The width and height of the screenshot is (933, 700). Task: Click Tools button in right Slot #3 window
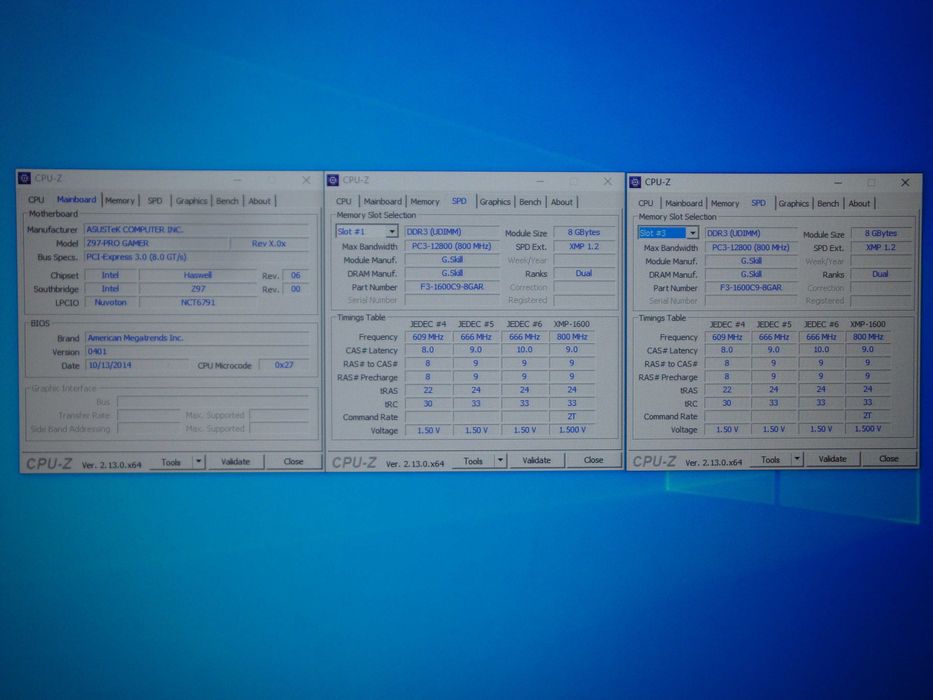point(770,460)
